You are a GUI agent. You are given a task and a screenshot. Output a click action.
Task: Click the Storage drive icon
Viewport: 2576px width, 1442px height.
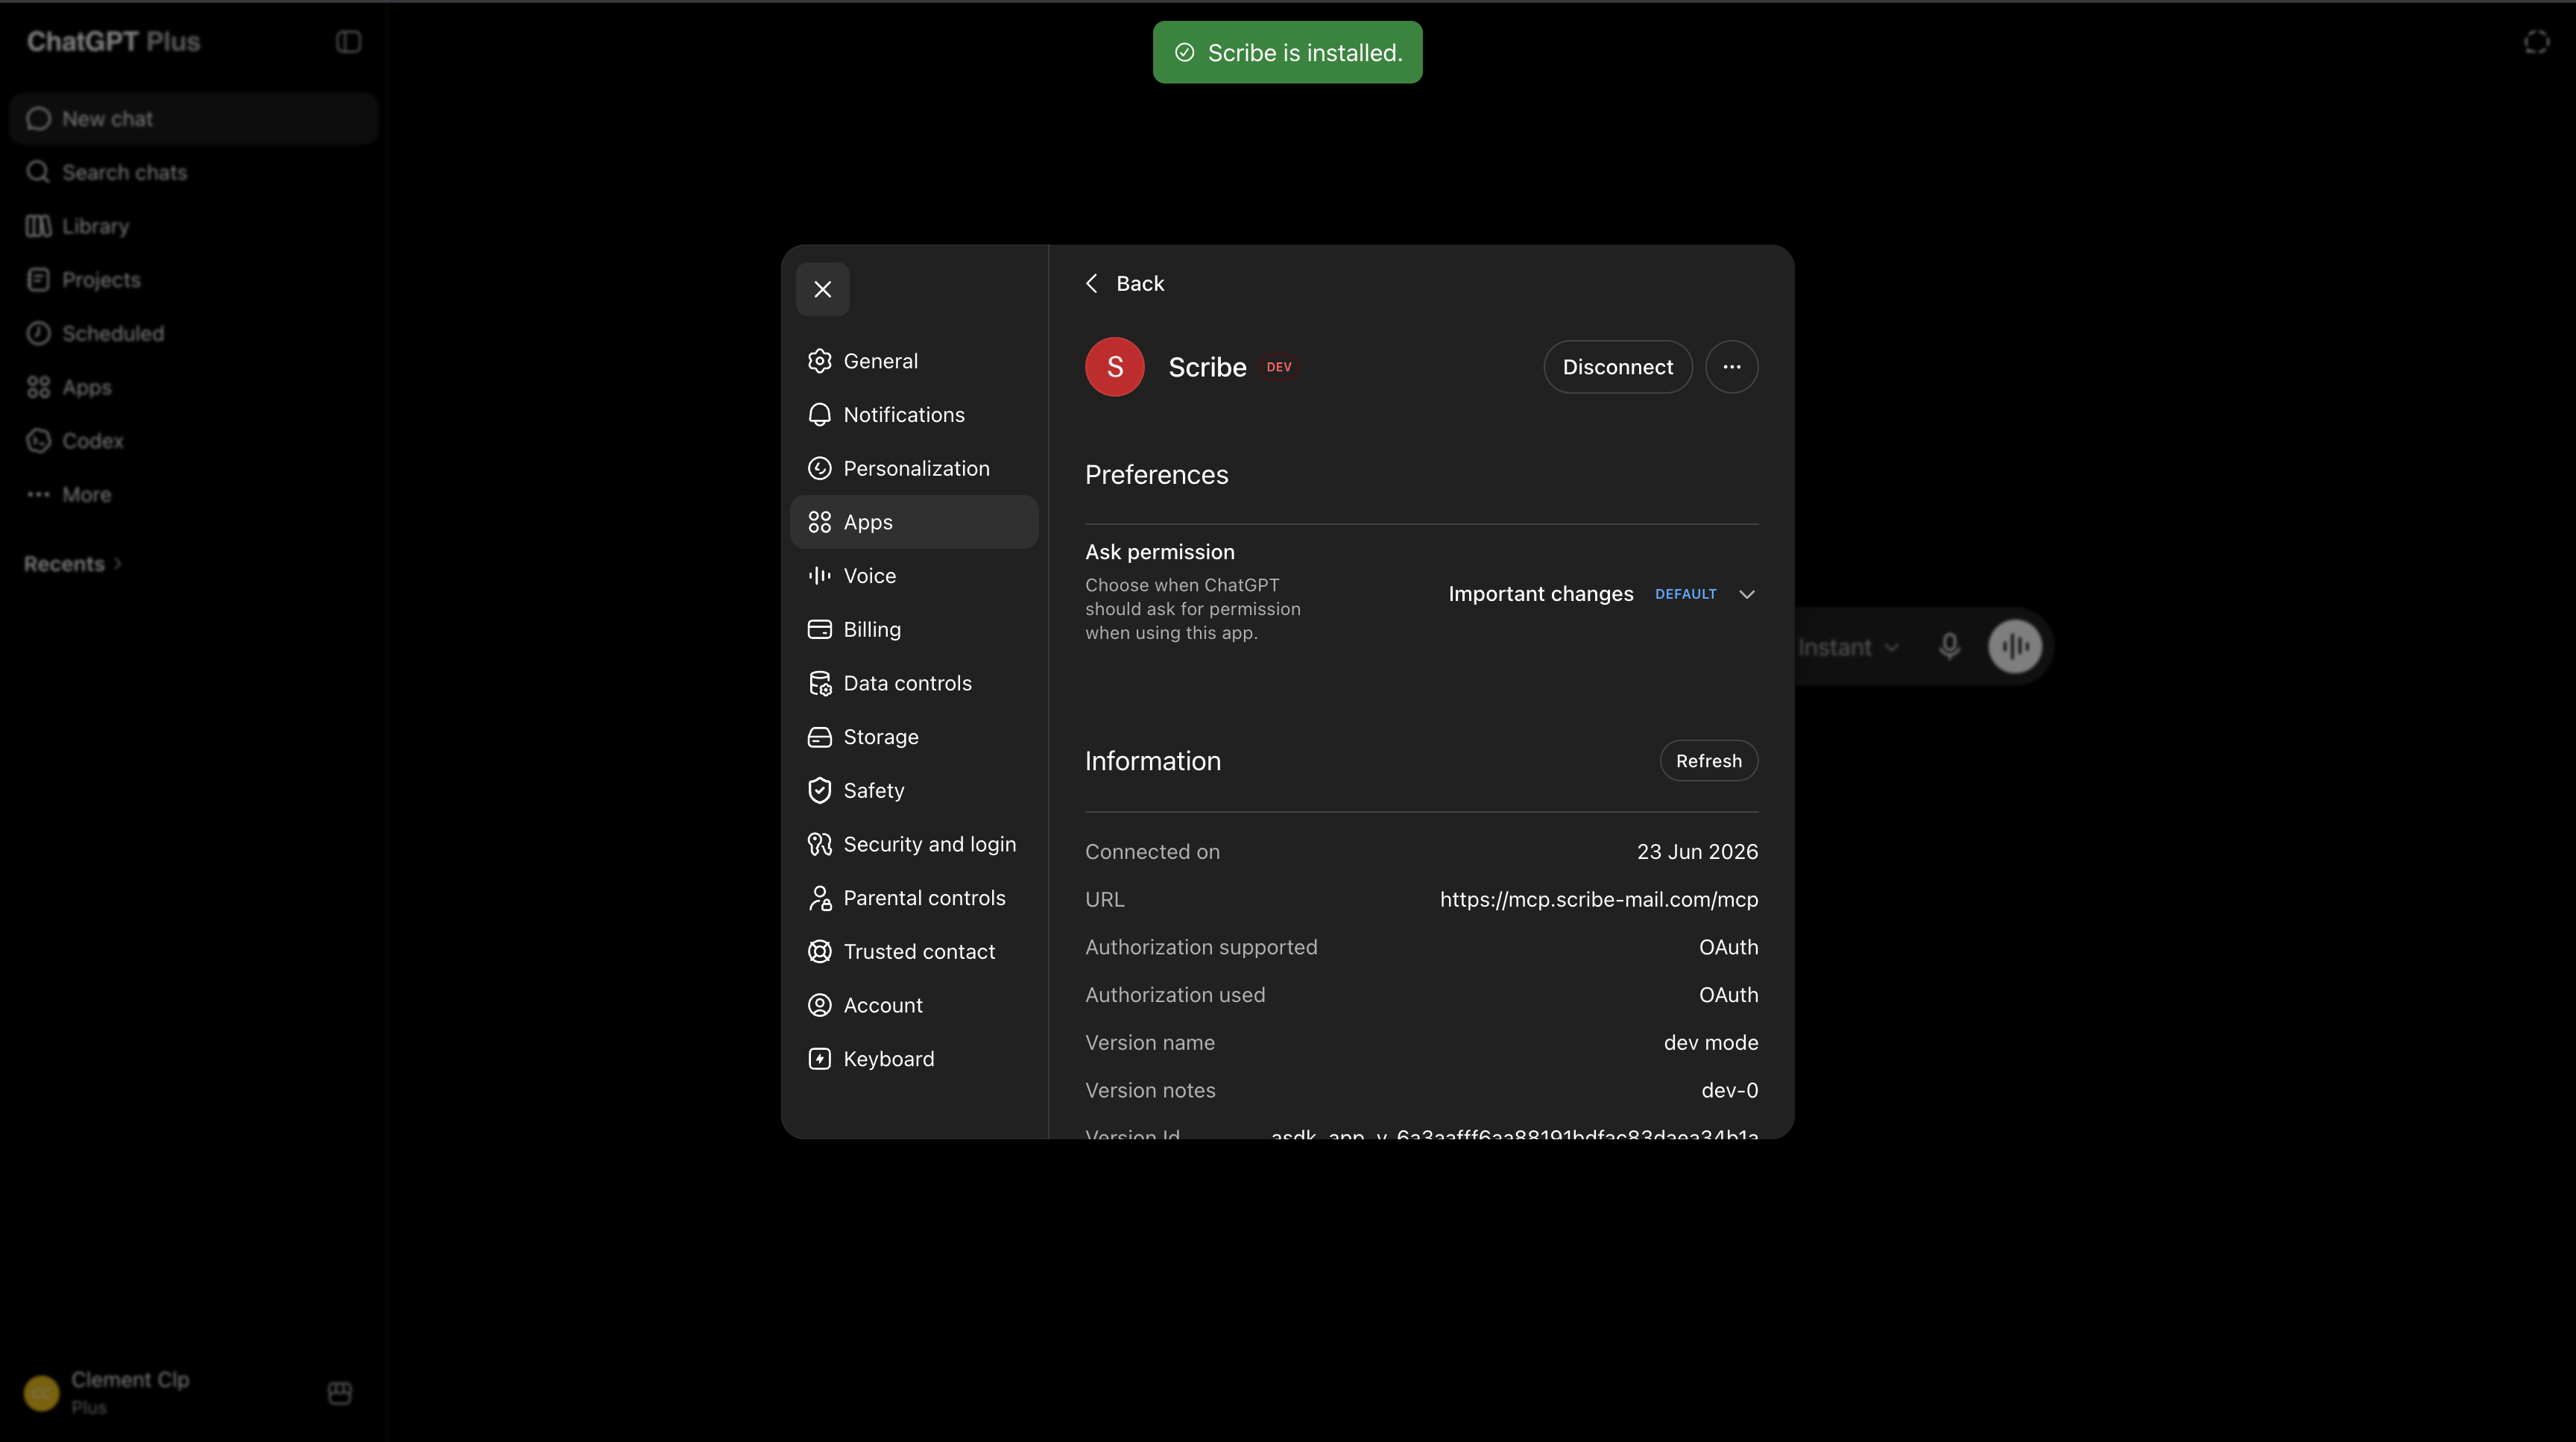tap(819, 737)
